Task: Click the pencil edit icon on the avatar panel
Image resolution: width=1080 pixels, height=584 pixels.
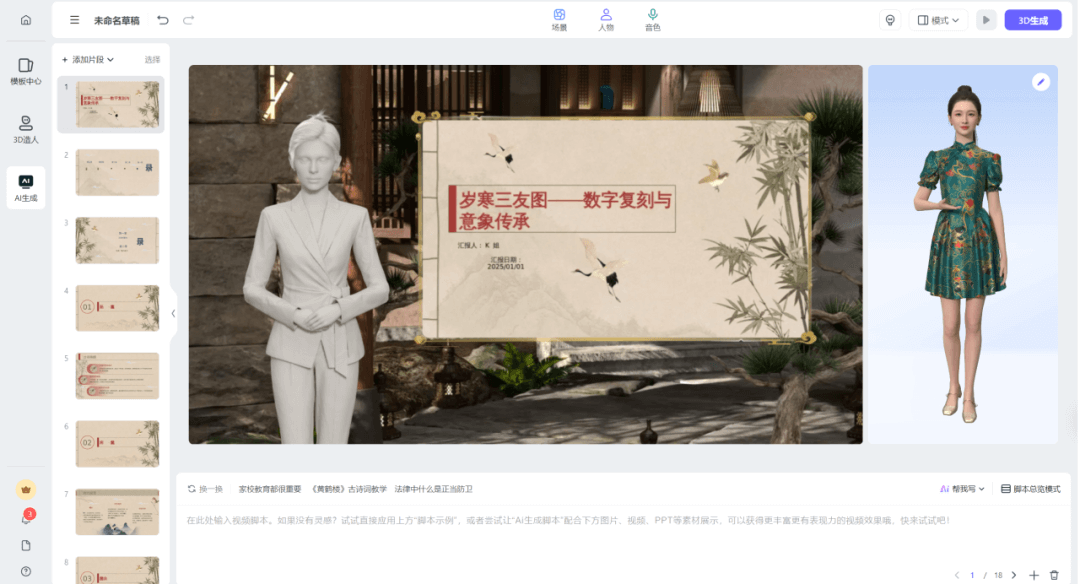Action: coord(1041,82)
